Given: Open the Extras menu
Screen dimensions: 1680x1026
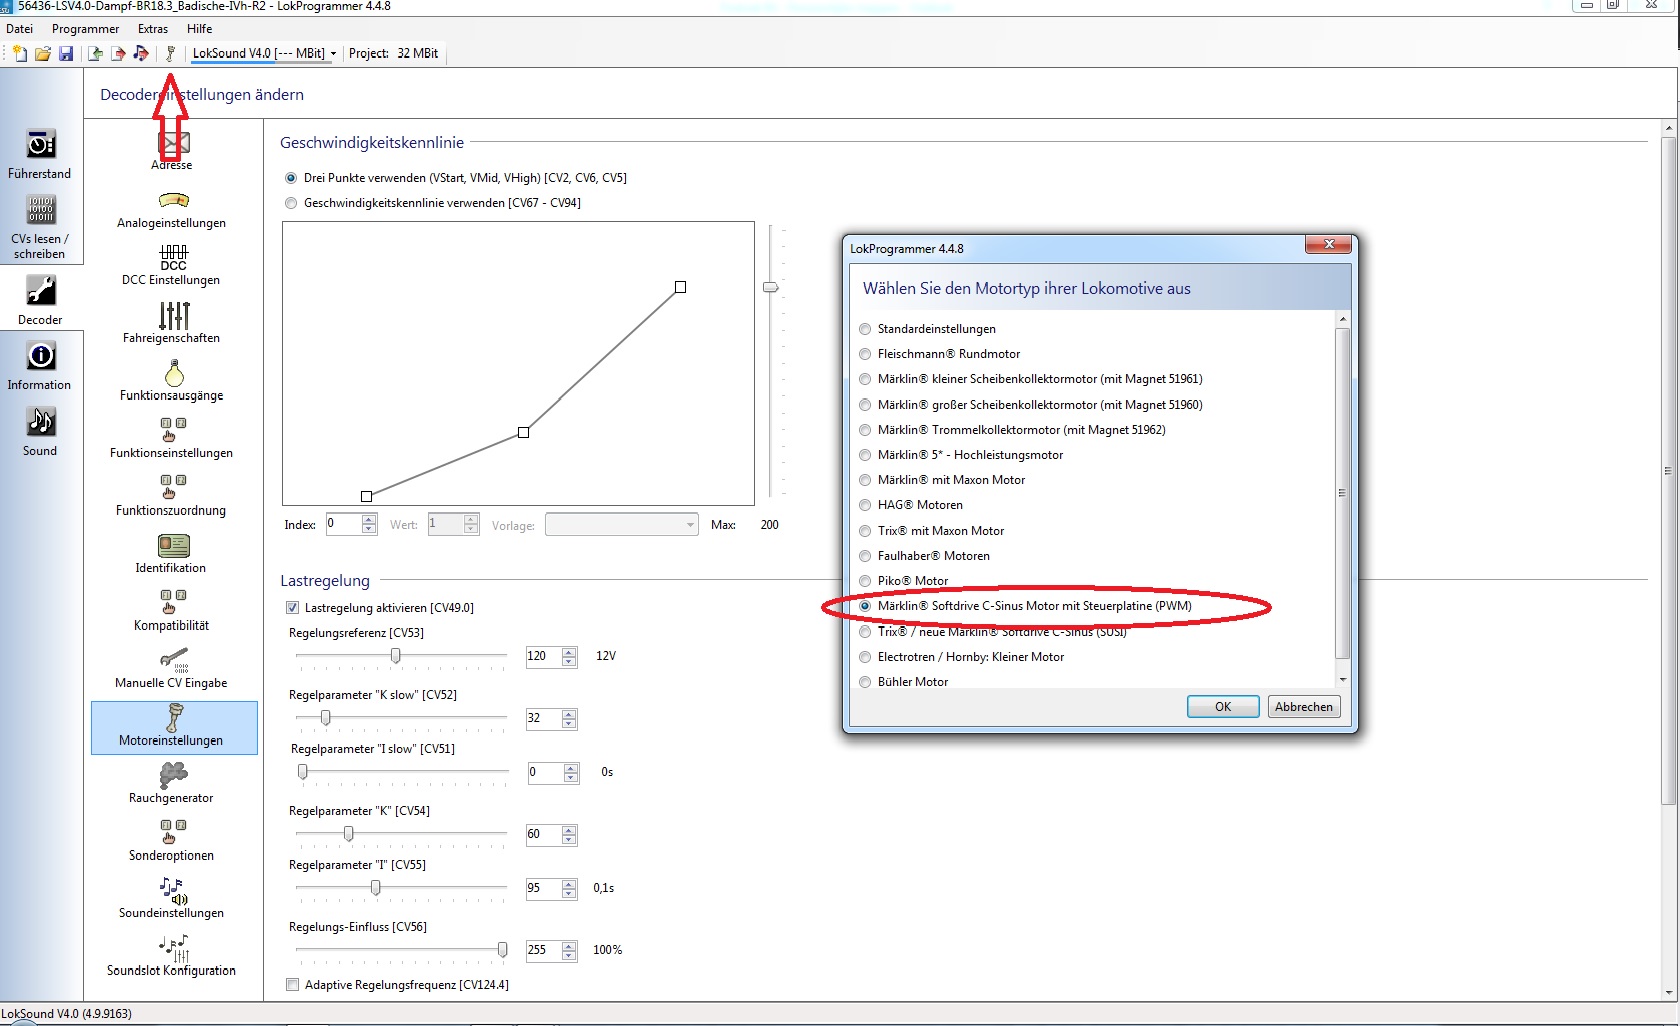Looking at the screenshot, I should 153,29.
